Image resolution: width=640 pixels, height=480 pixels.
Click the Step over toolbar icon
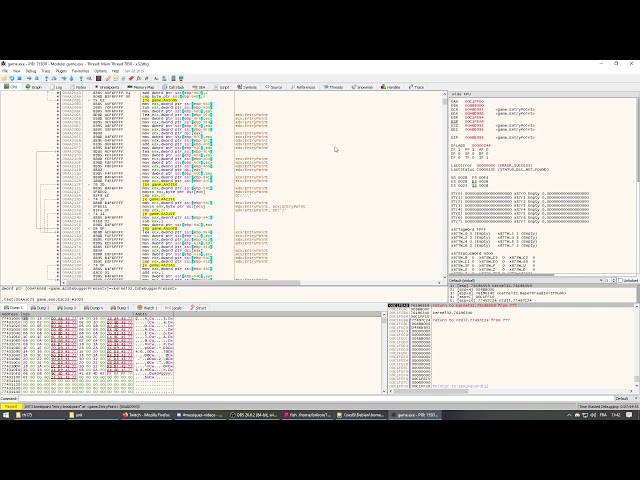click(x=54, y=78)
